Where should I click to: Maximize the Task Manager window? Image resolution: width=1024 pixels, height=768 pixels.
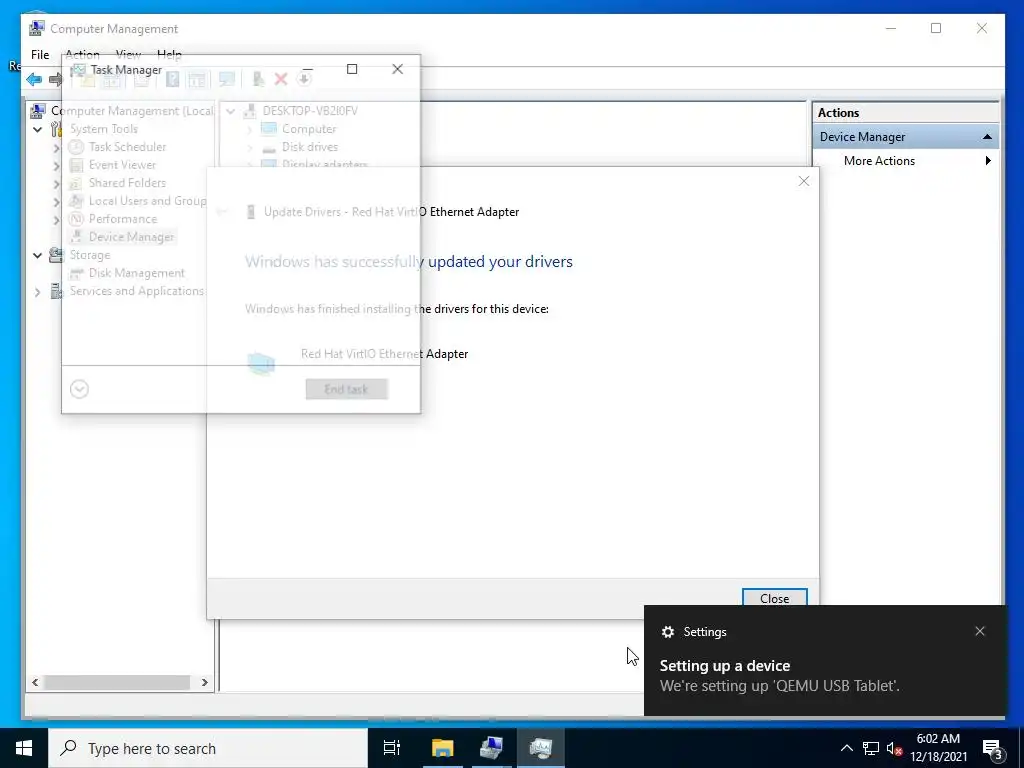point(352,69)
